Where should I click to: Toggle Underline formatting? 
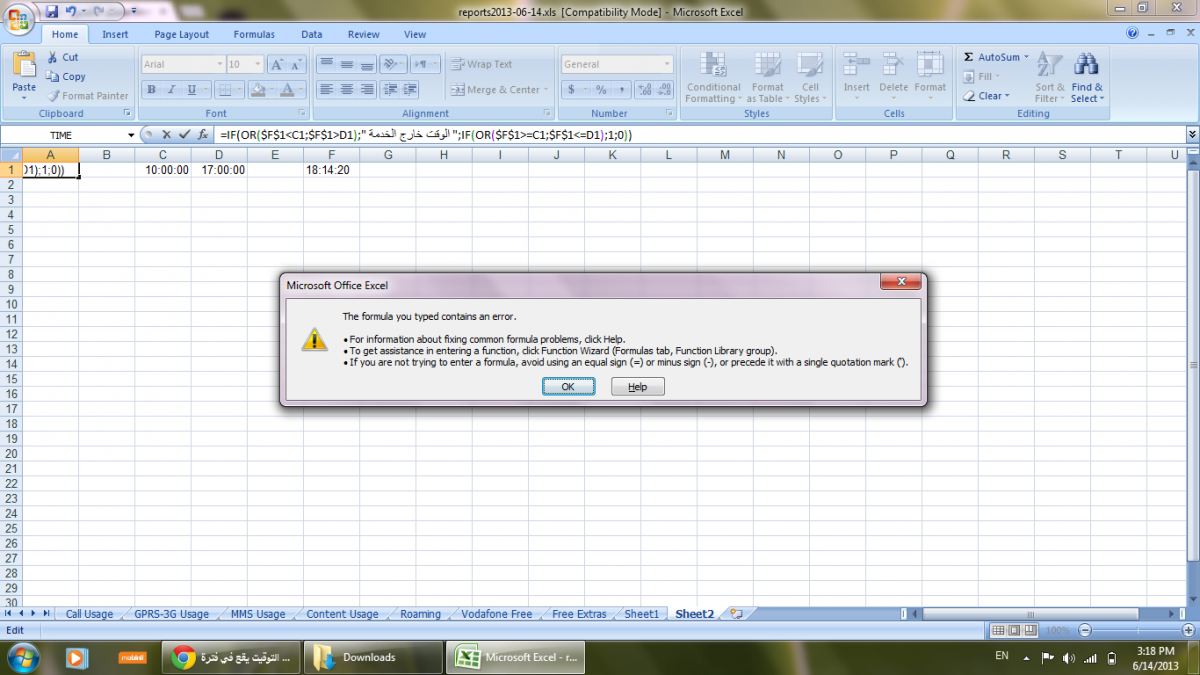pos(192,90)
